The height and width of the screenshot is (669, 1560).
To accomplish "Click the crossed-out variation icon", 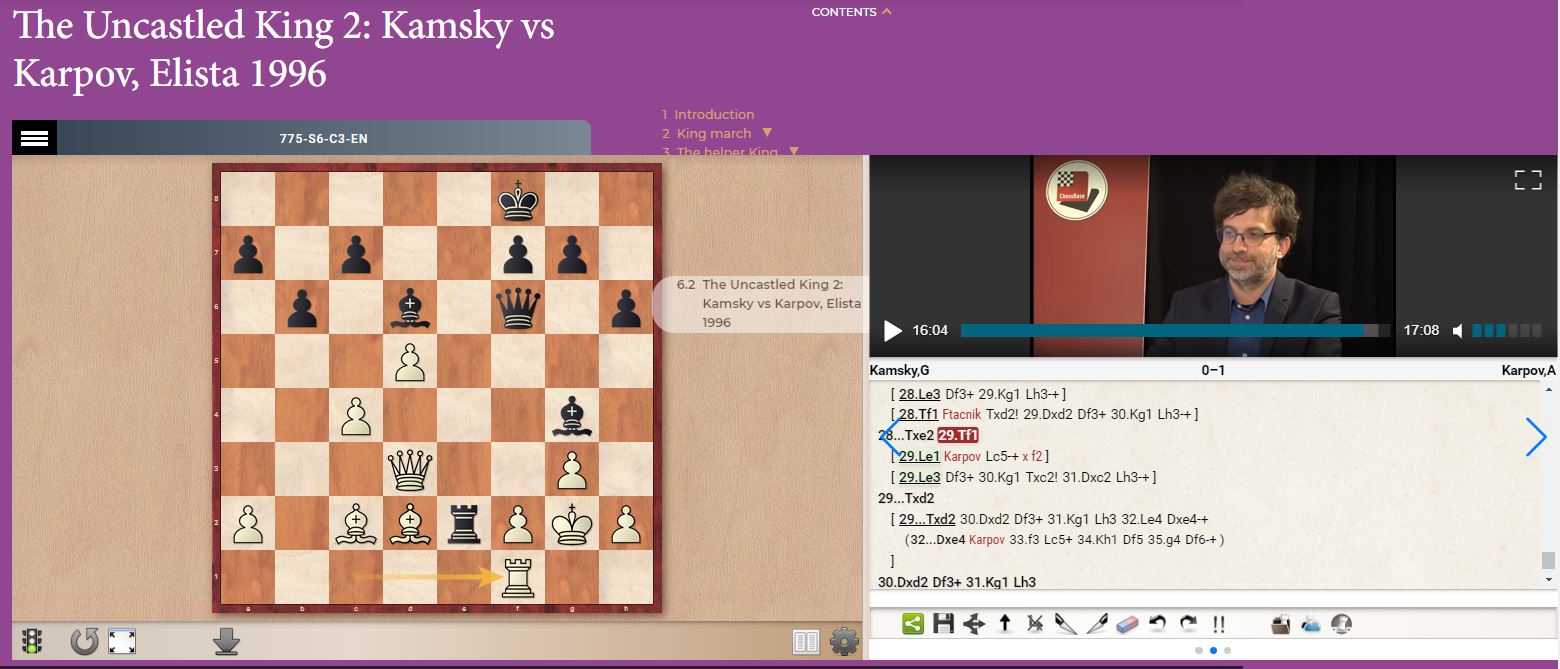I will [1035, 624].
